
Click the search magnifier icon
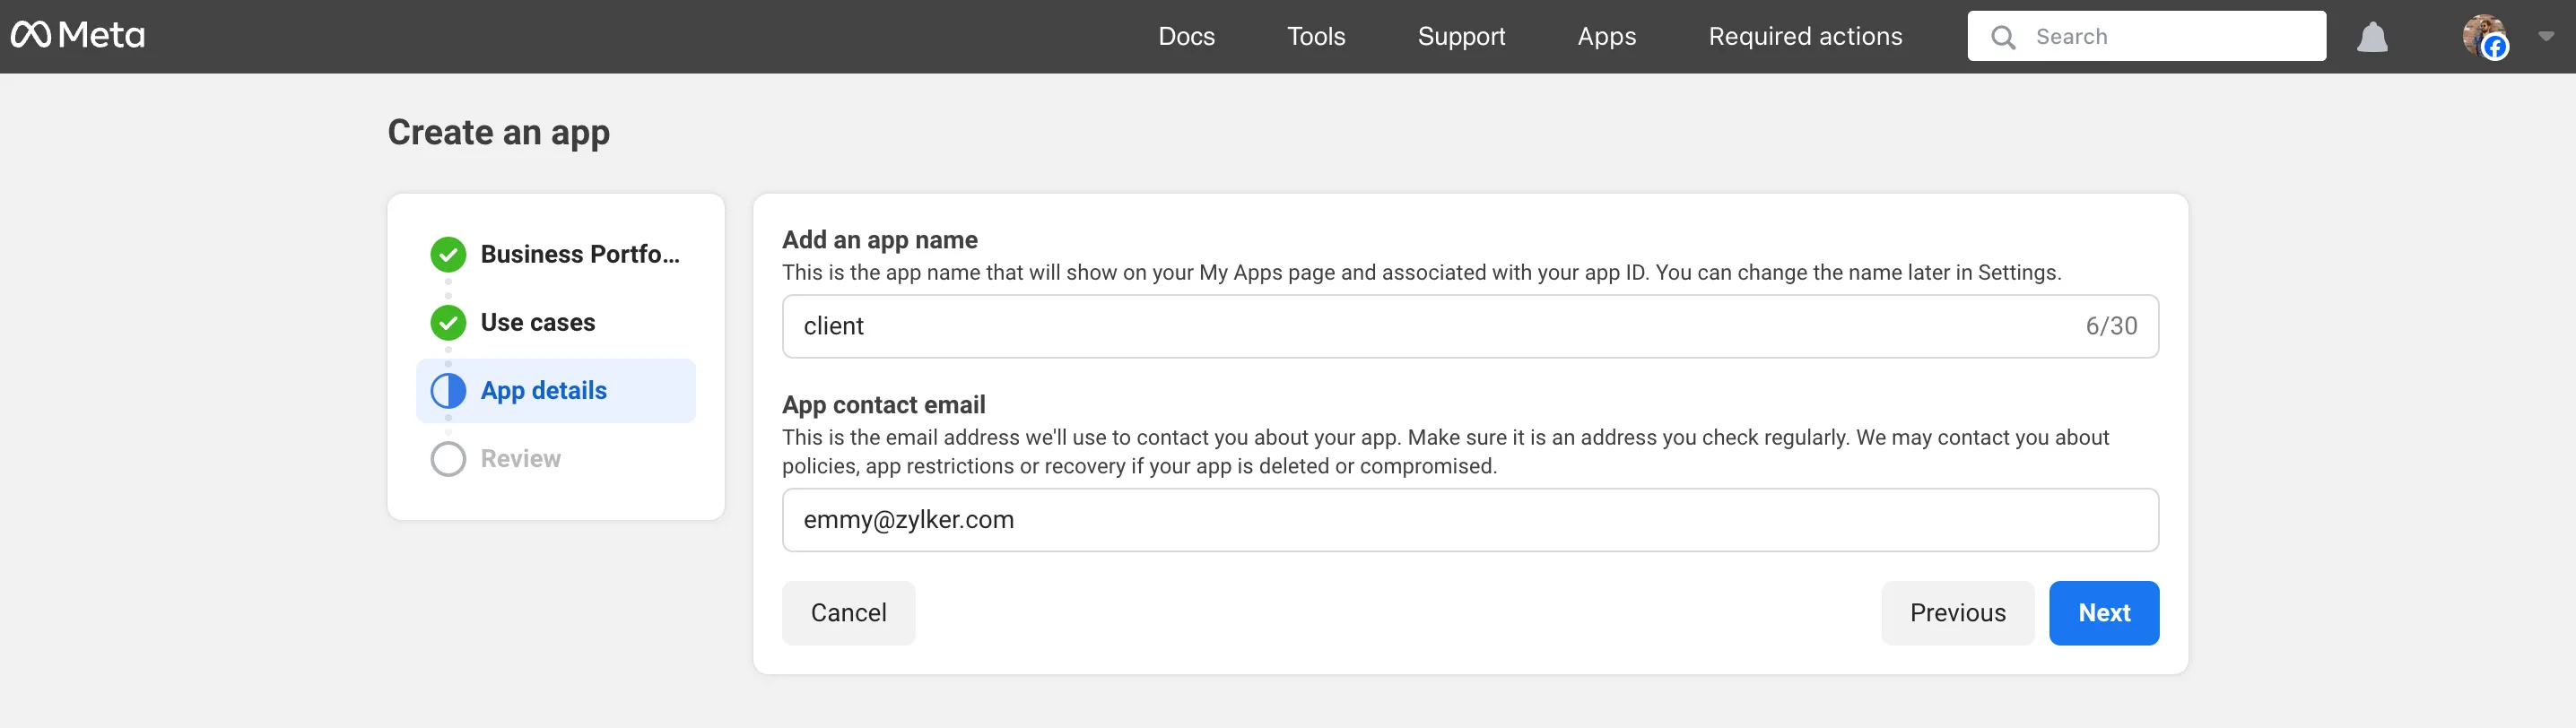tap(2003, 37)
